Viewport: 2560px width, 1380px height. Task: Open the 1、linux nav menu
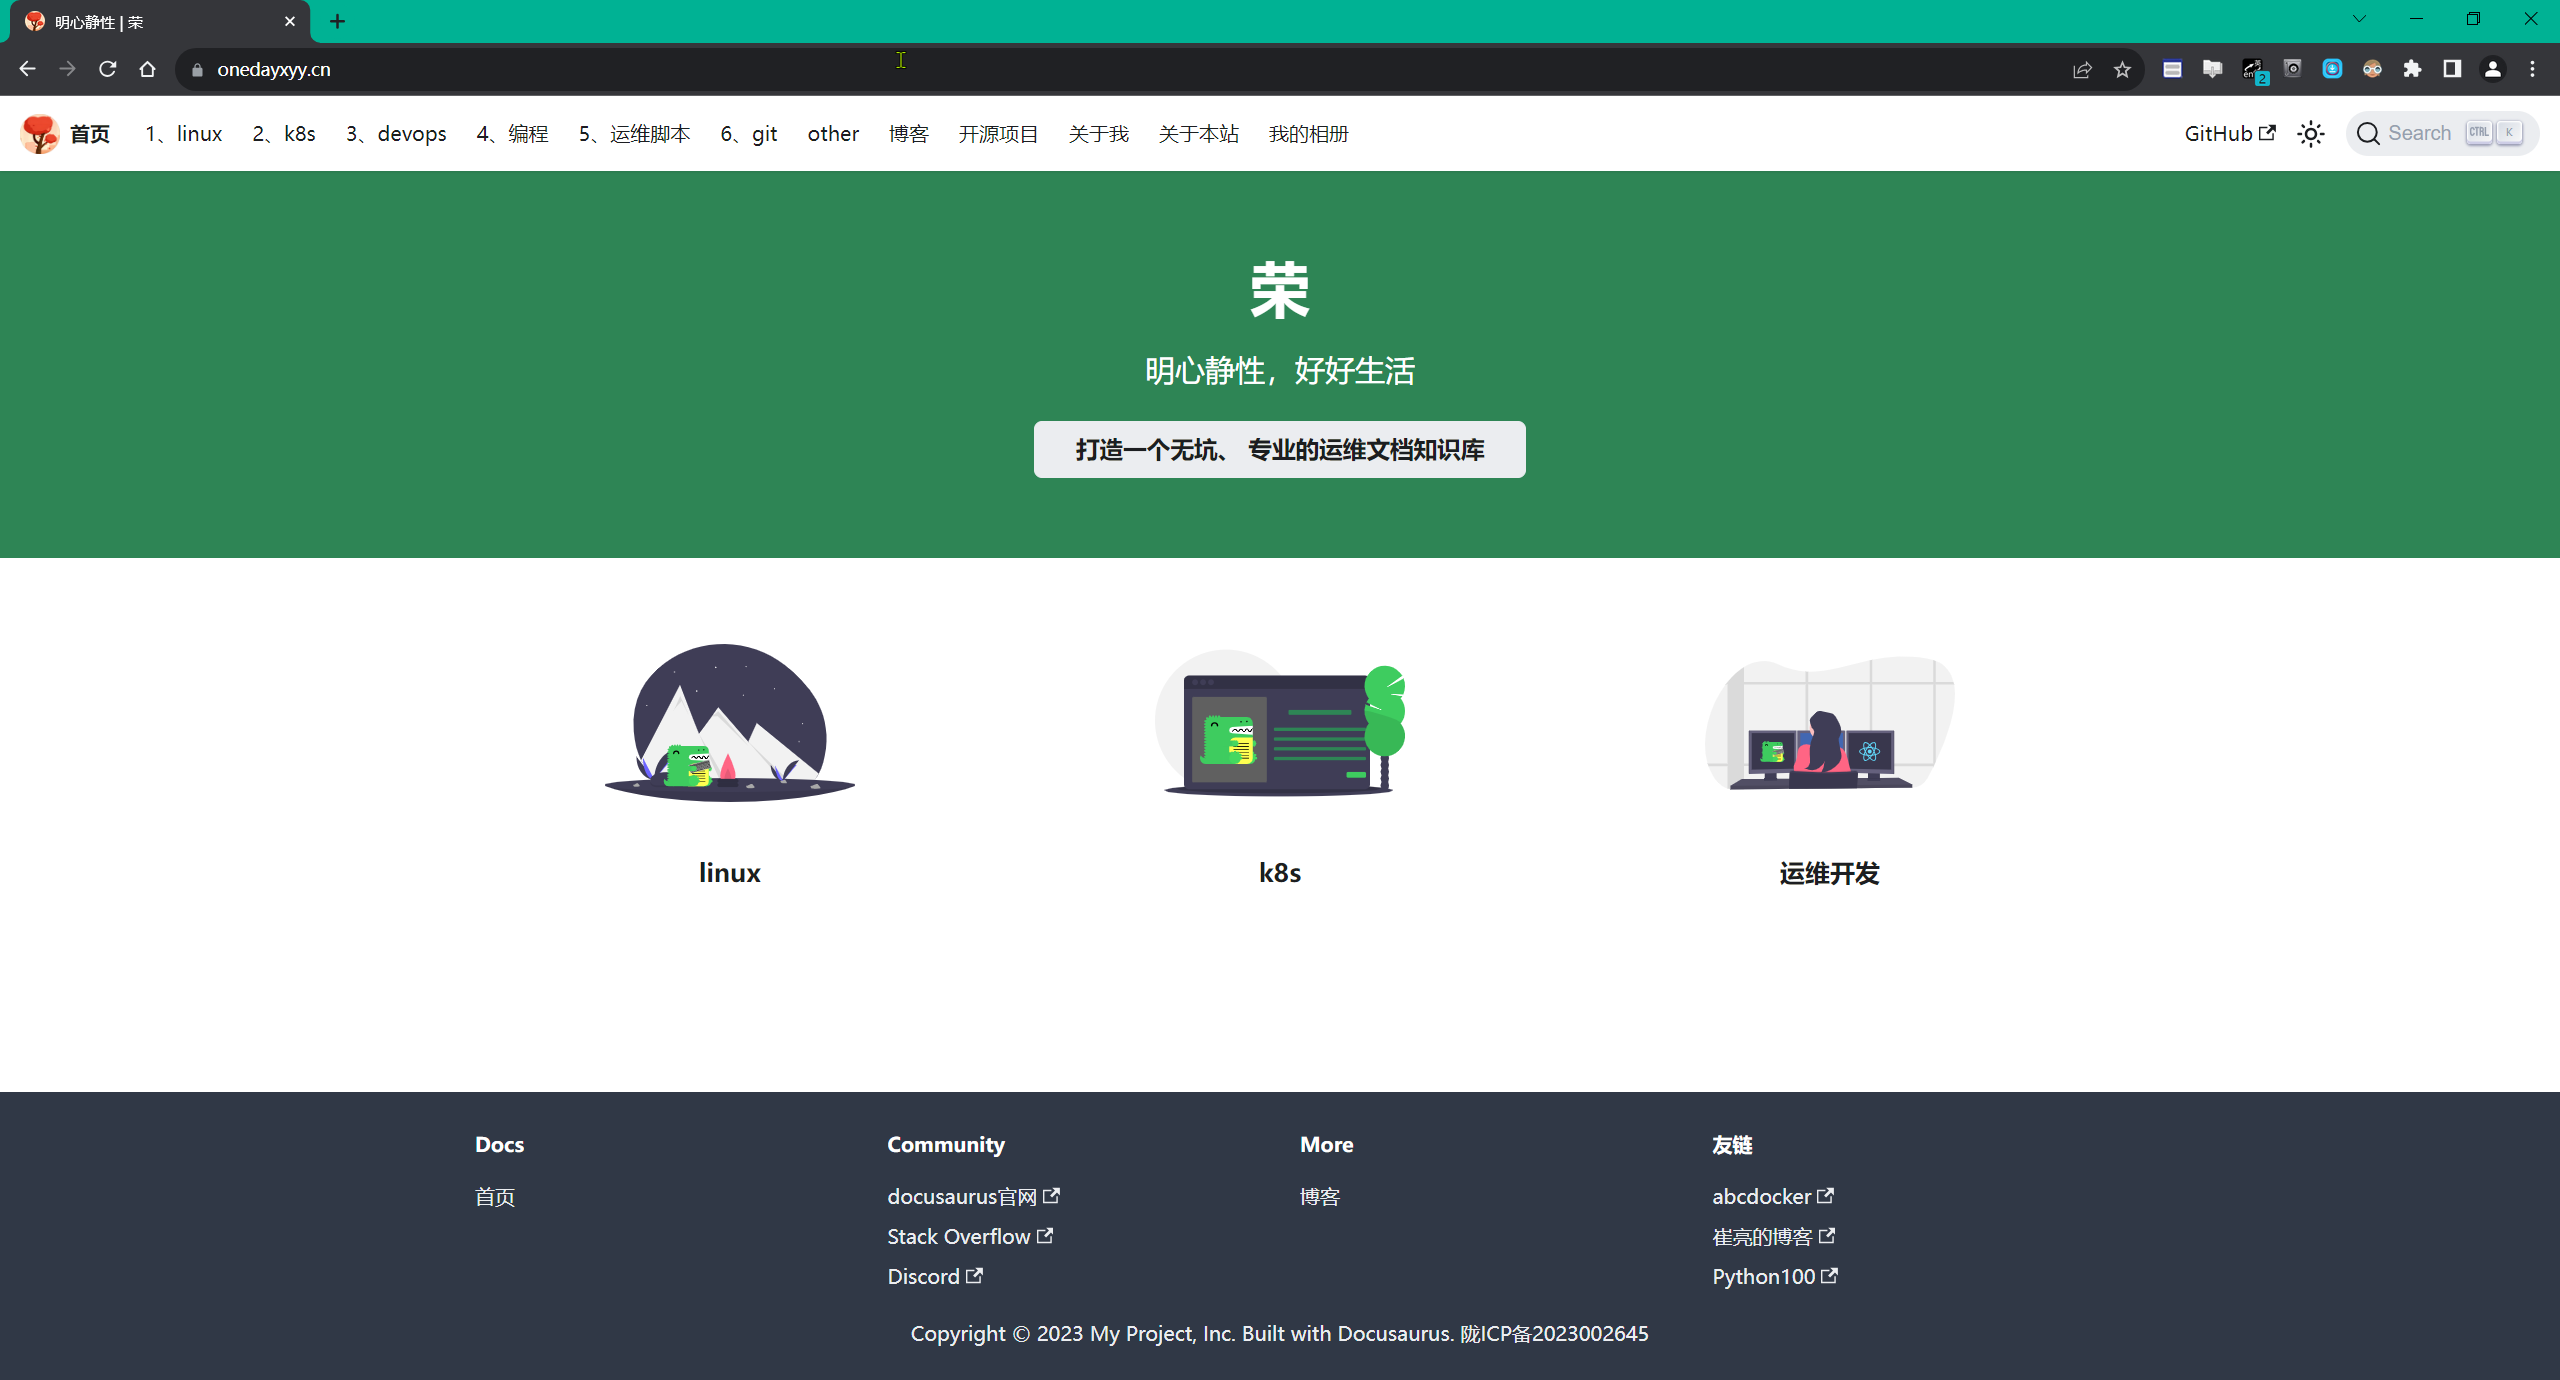pyautogui.click(x=184, y=134)
